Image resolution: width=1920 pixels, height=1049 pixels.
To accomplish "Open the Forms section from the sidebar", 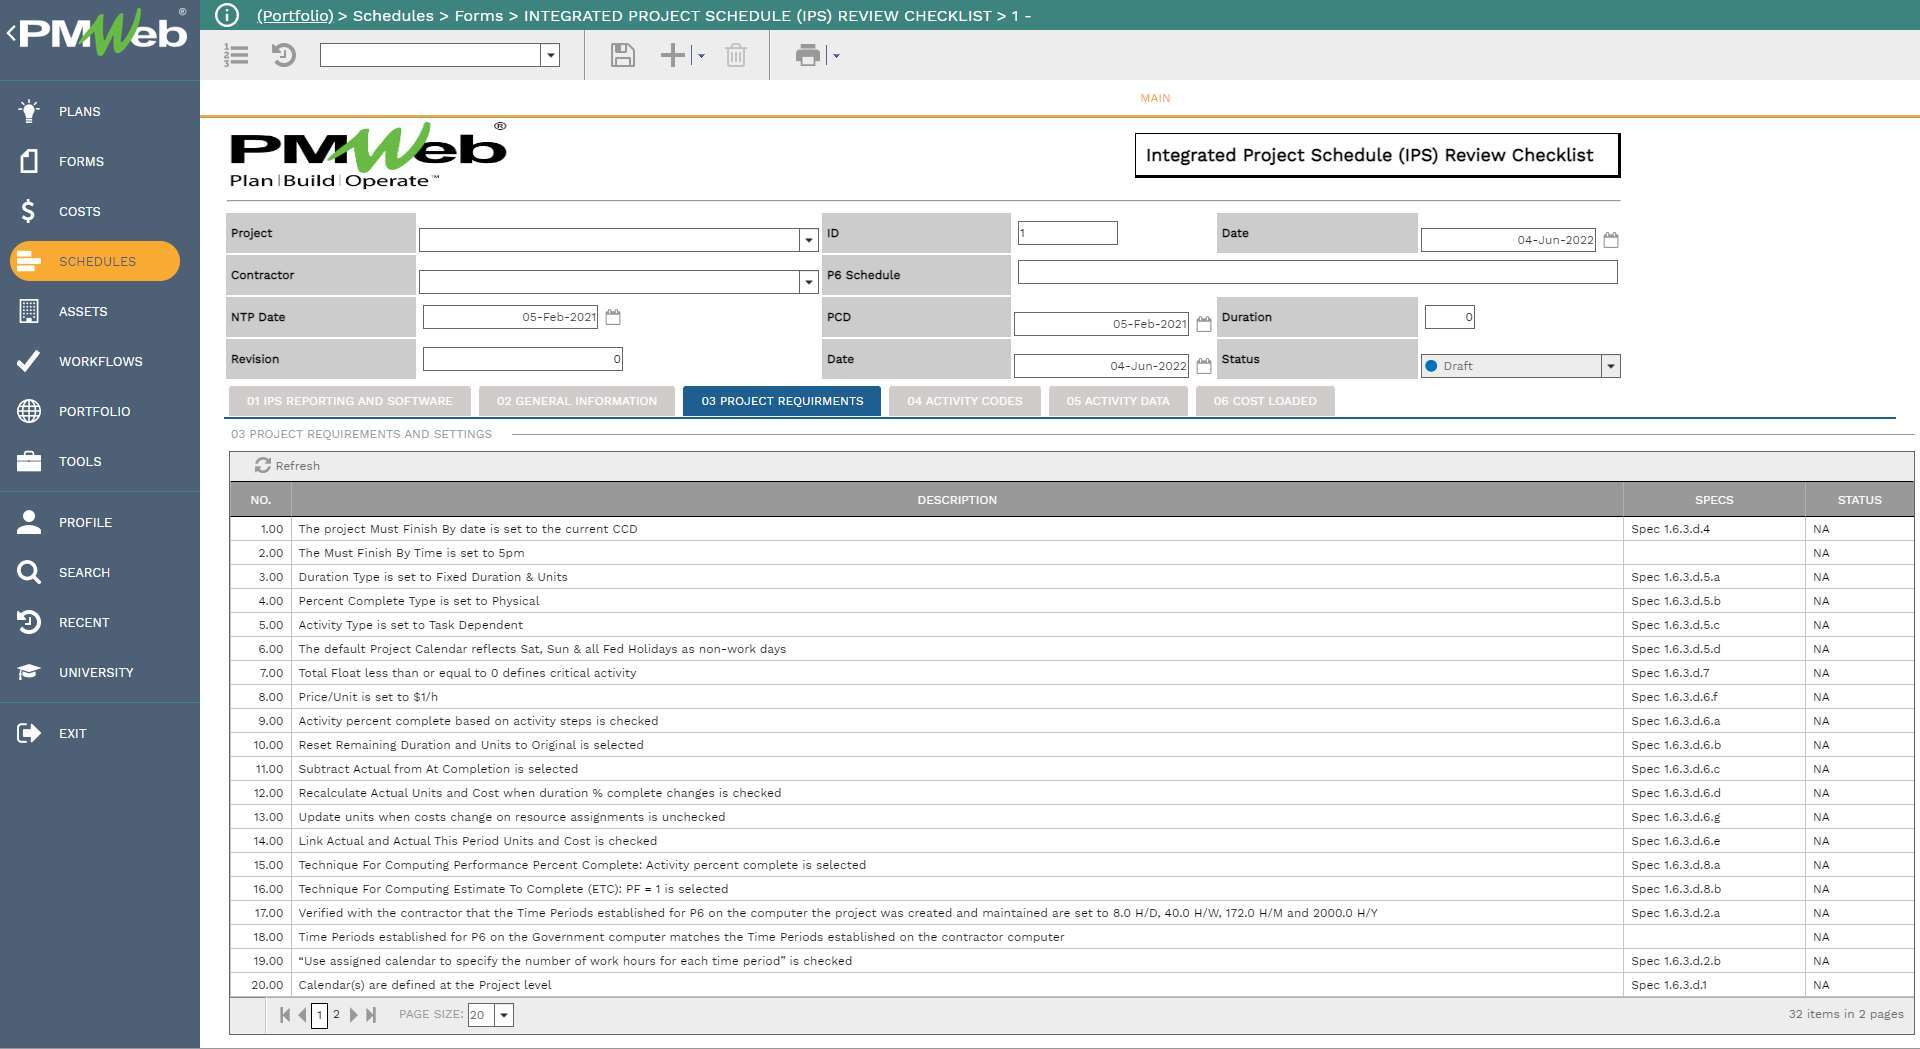I will tap(82, 161).
